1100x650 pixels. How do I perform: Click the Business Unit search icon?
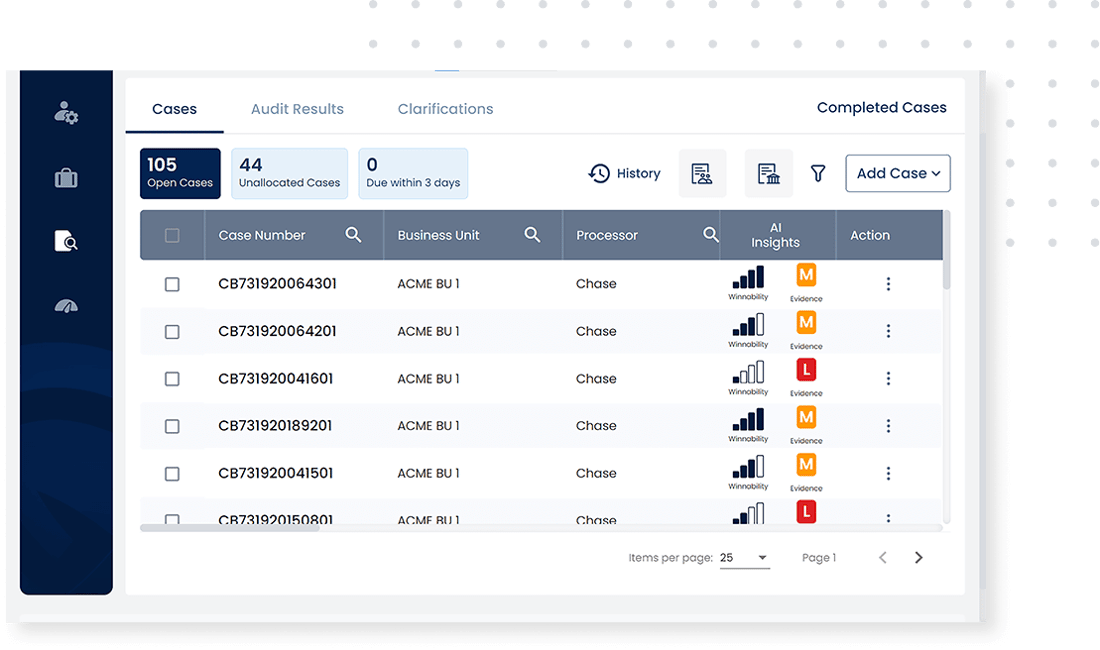[x=532, y=235]
